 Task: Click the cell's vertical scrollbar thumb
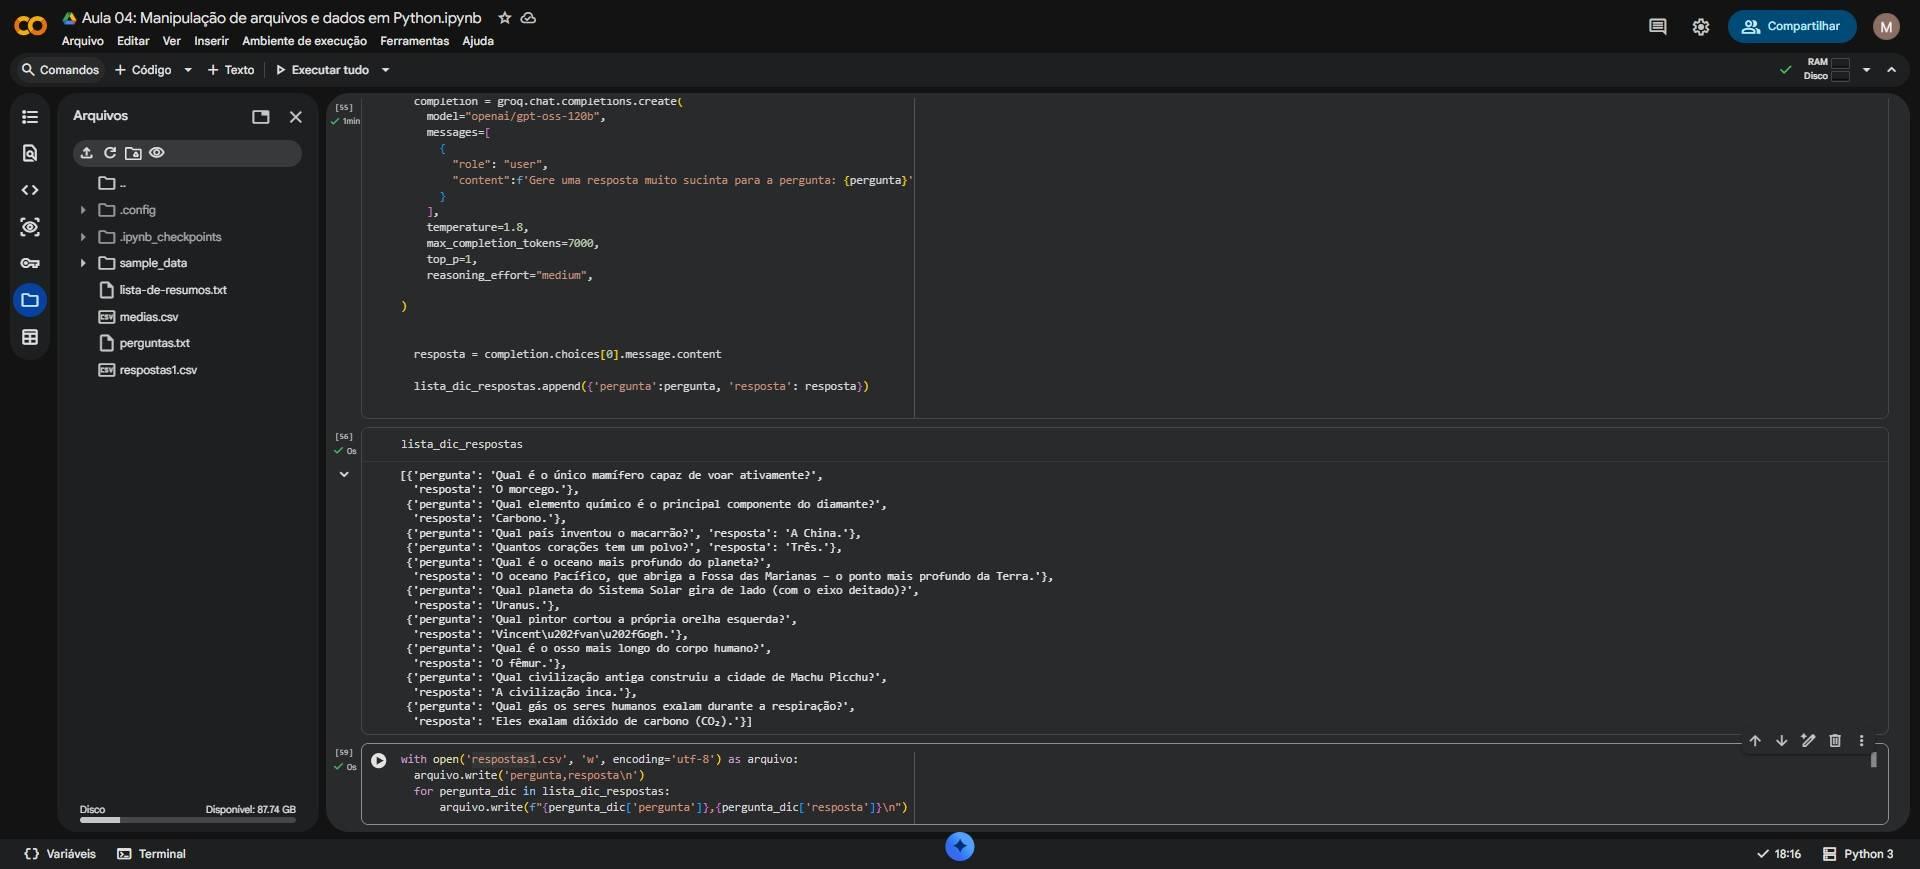point(1873,760)
